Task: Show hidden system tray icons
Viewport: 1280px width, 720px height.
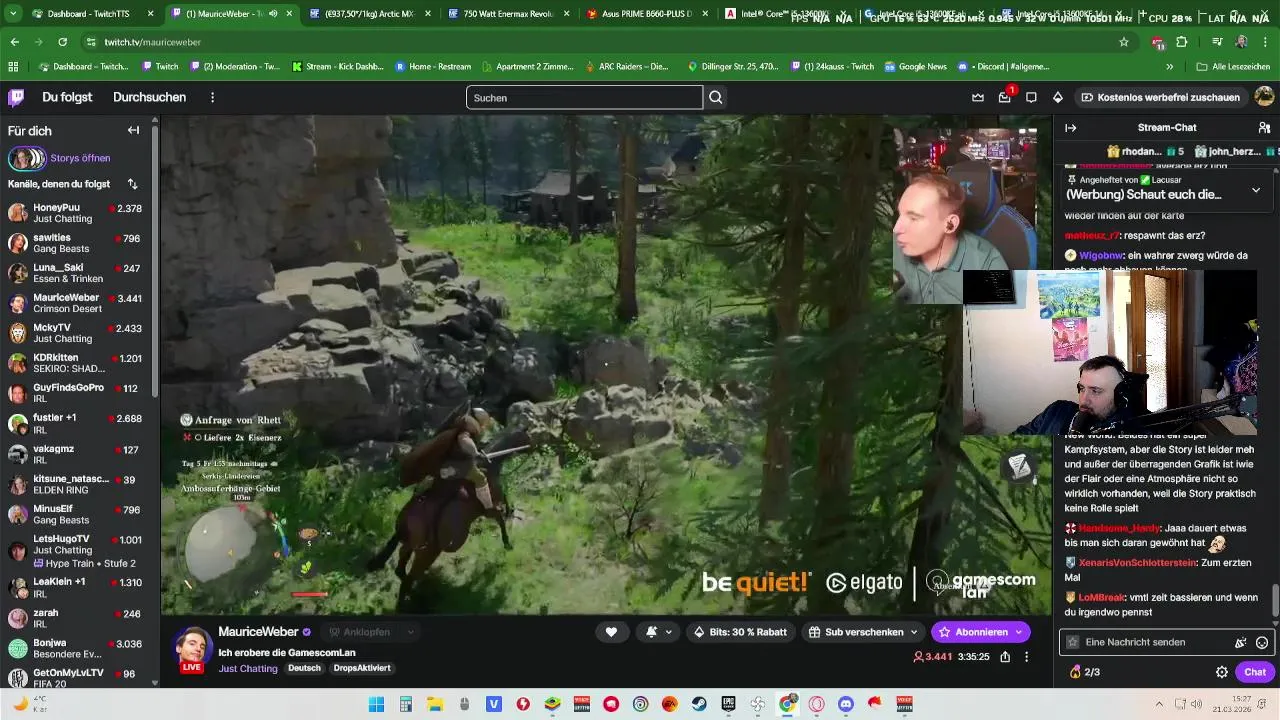Action: click(1160, 704)
